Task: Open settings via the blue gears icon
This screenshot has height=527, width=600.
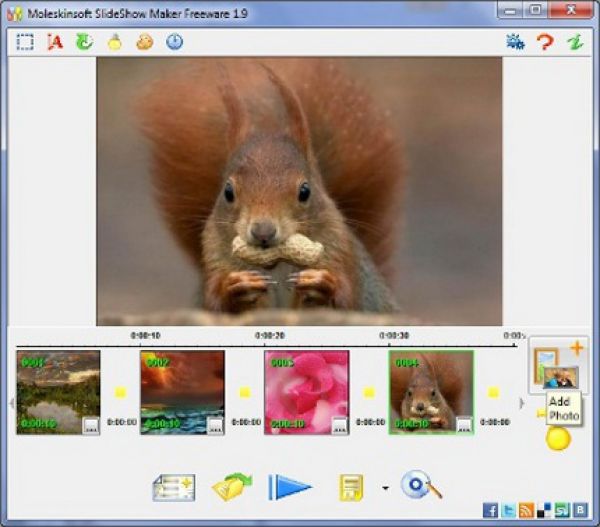Action: [x=515, y=43]
